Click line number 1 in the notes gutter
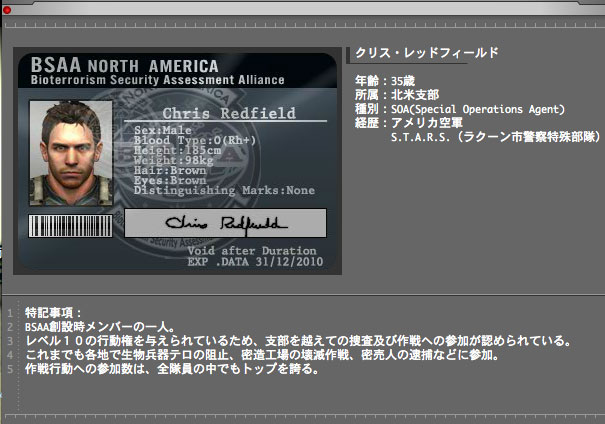 tap(10, 313)
